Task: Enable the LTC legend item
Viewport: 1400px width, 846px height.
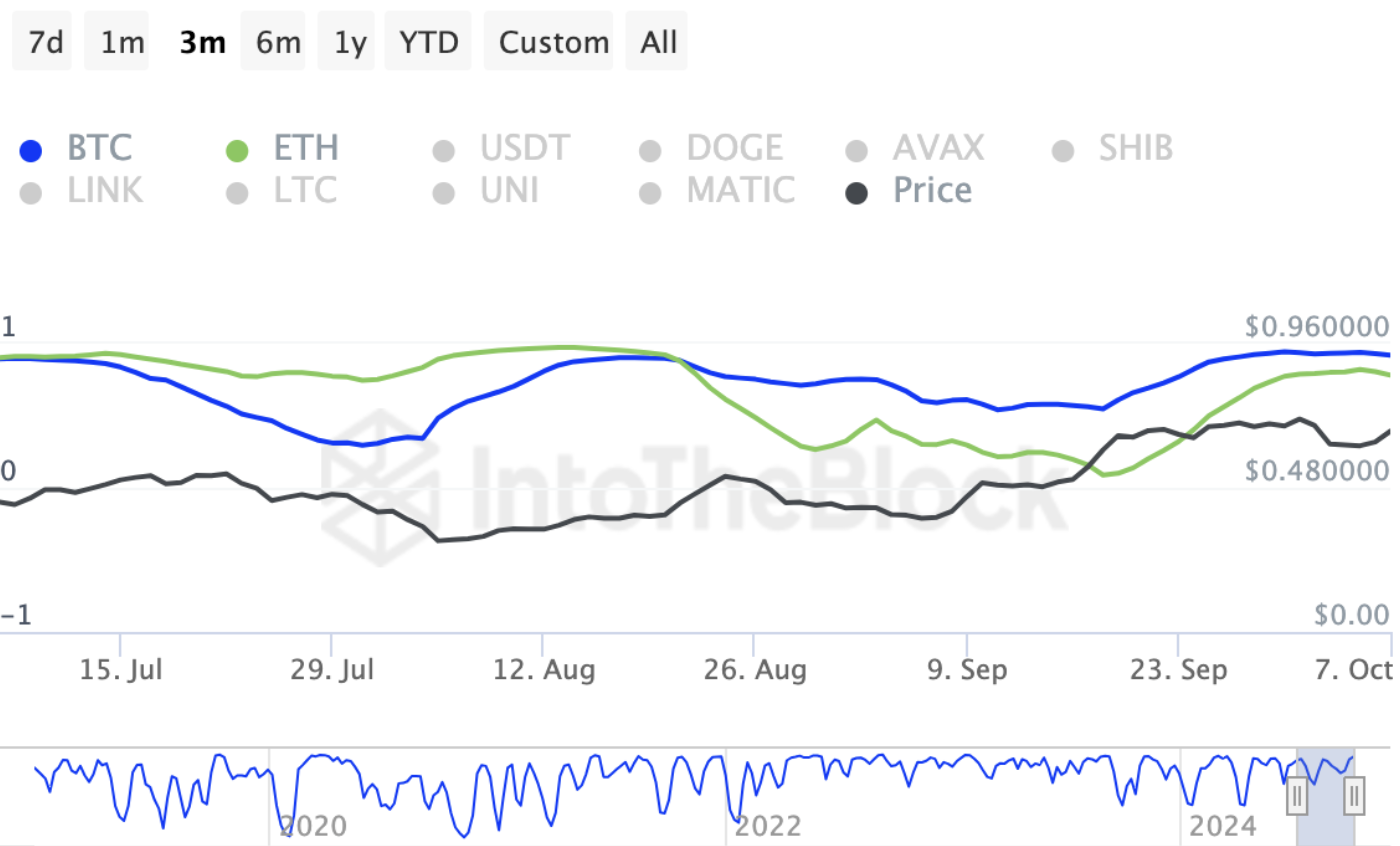Action: click(237, 192)
